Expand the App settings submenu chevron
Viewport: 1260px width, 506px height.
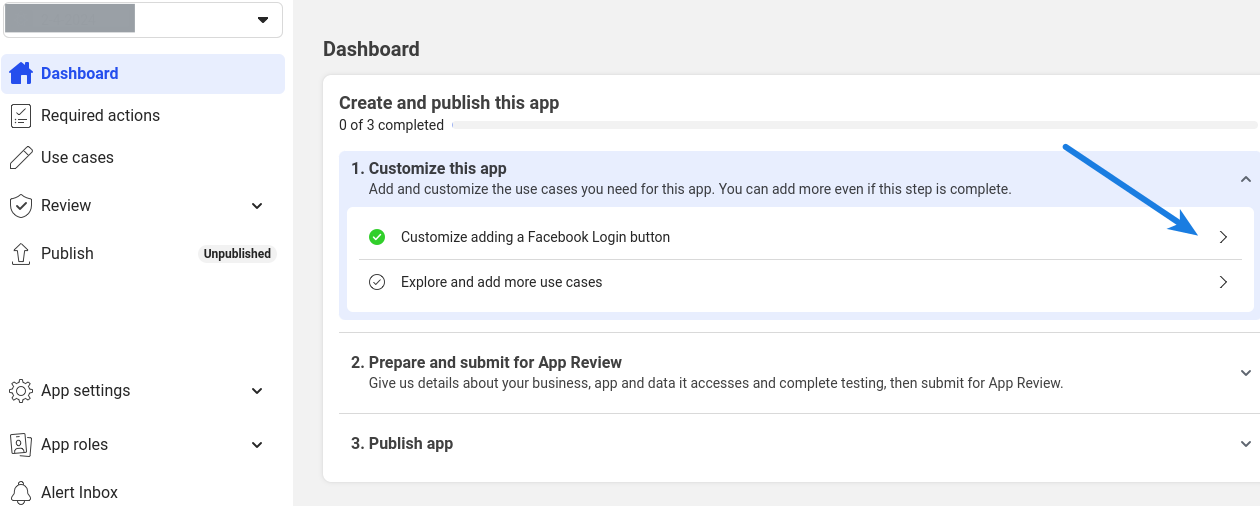(257, 391)
